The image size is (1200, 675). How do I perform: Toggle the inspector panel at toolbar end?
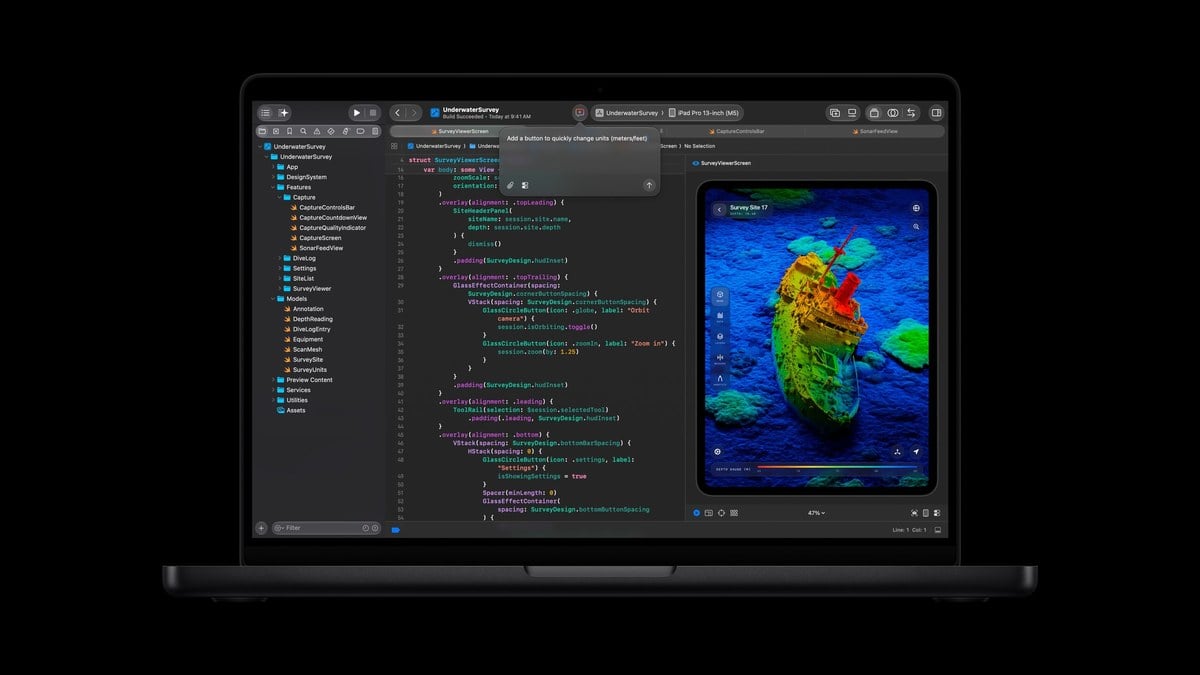[936, 113]
